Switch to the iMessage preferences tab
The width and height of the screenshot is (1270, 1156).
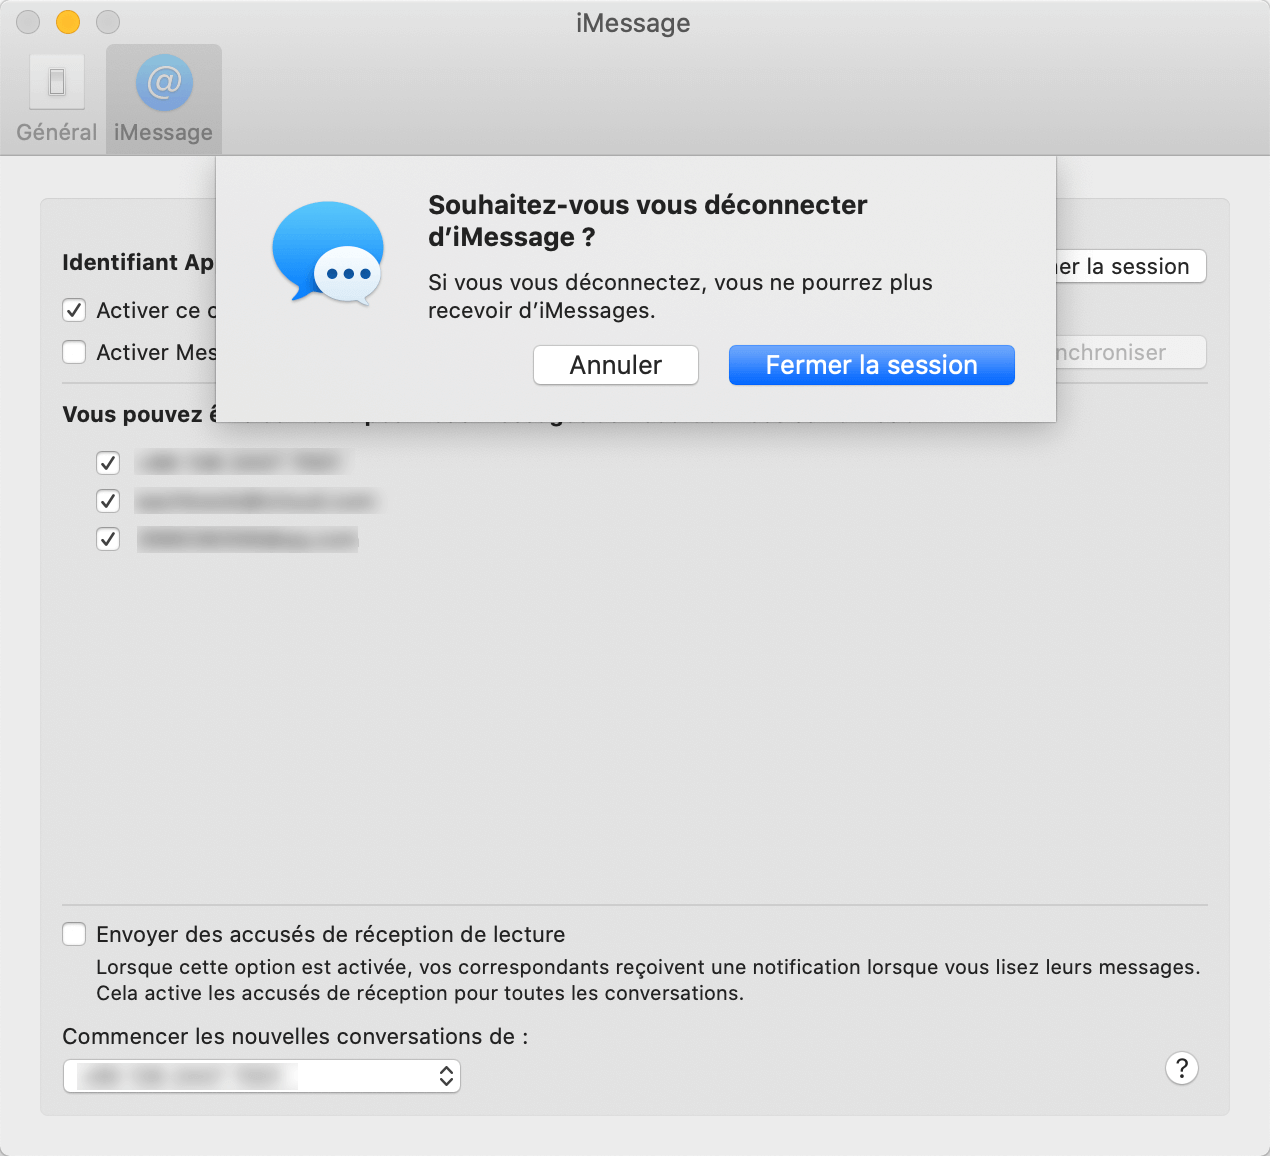(x=164, y=99)
